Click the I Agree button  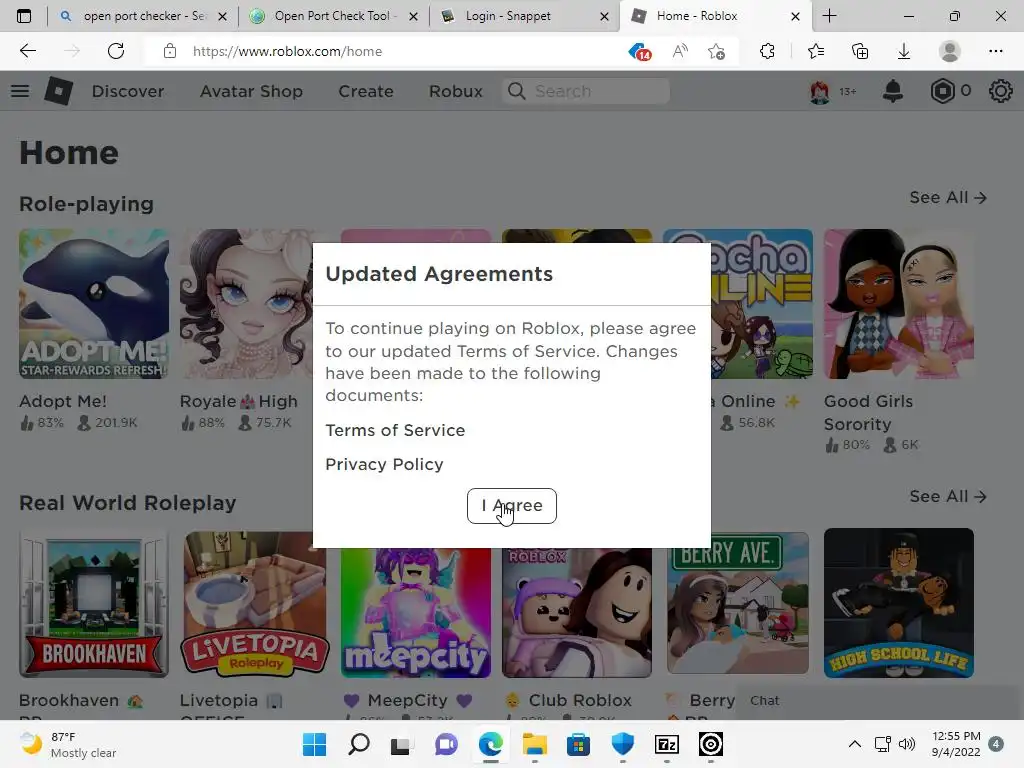511,505
